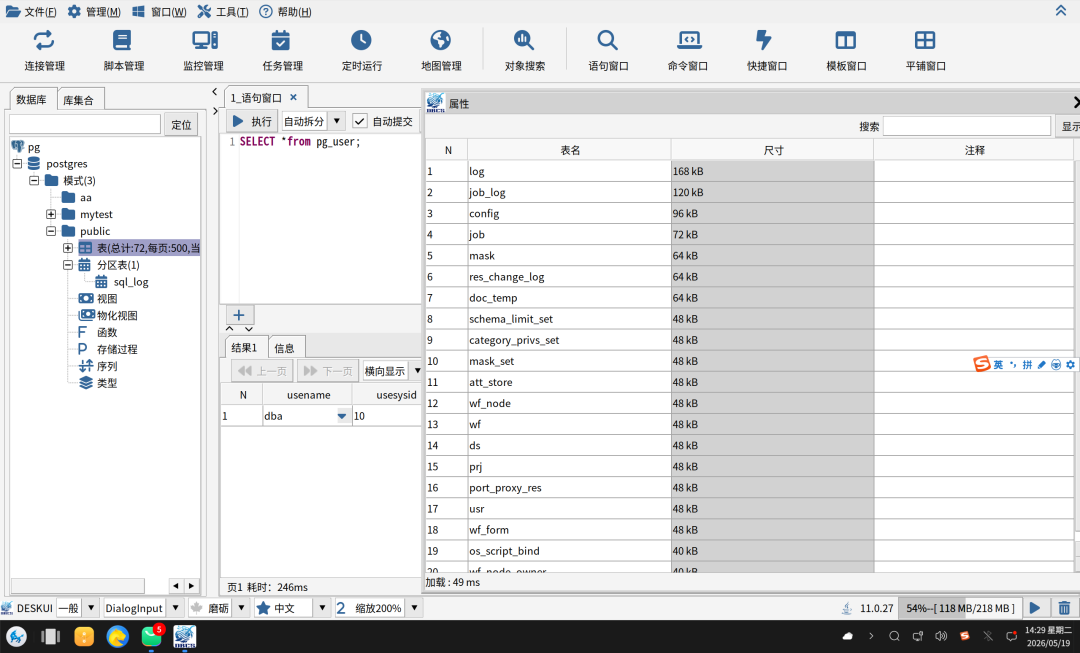Open the 横向显示 dropdown
Image resolution: width=1080 pixels, height=653 pixels.
click(x=417, y=371)
